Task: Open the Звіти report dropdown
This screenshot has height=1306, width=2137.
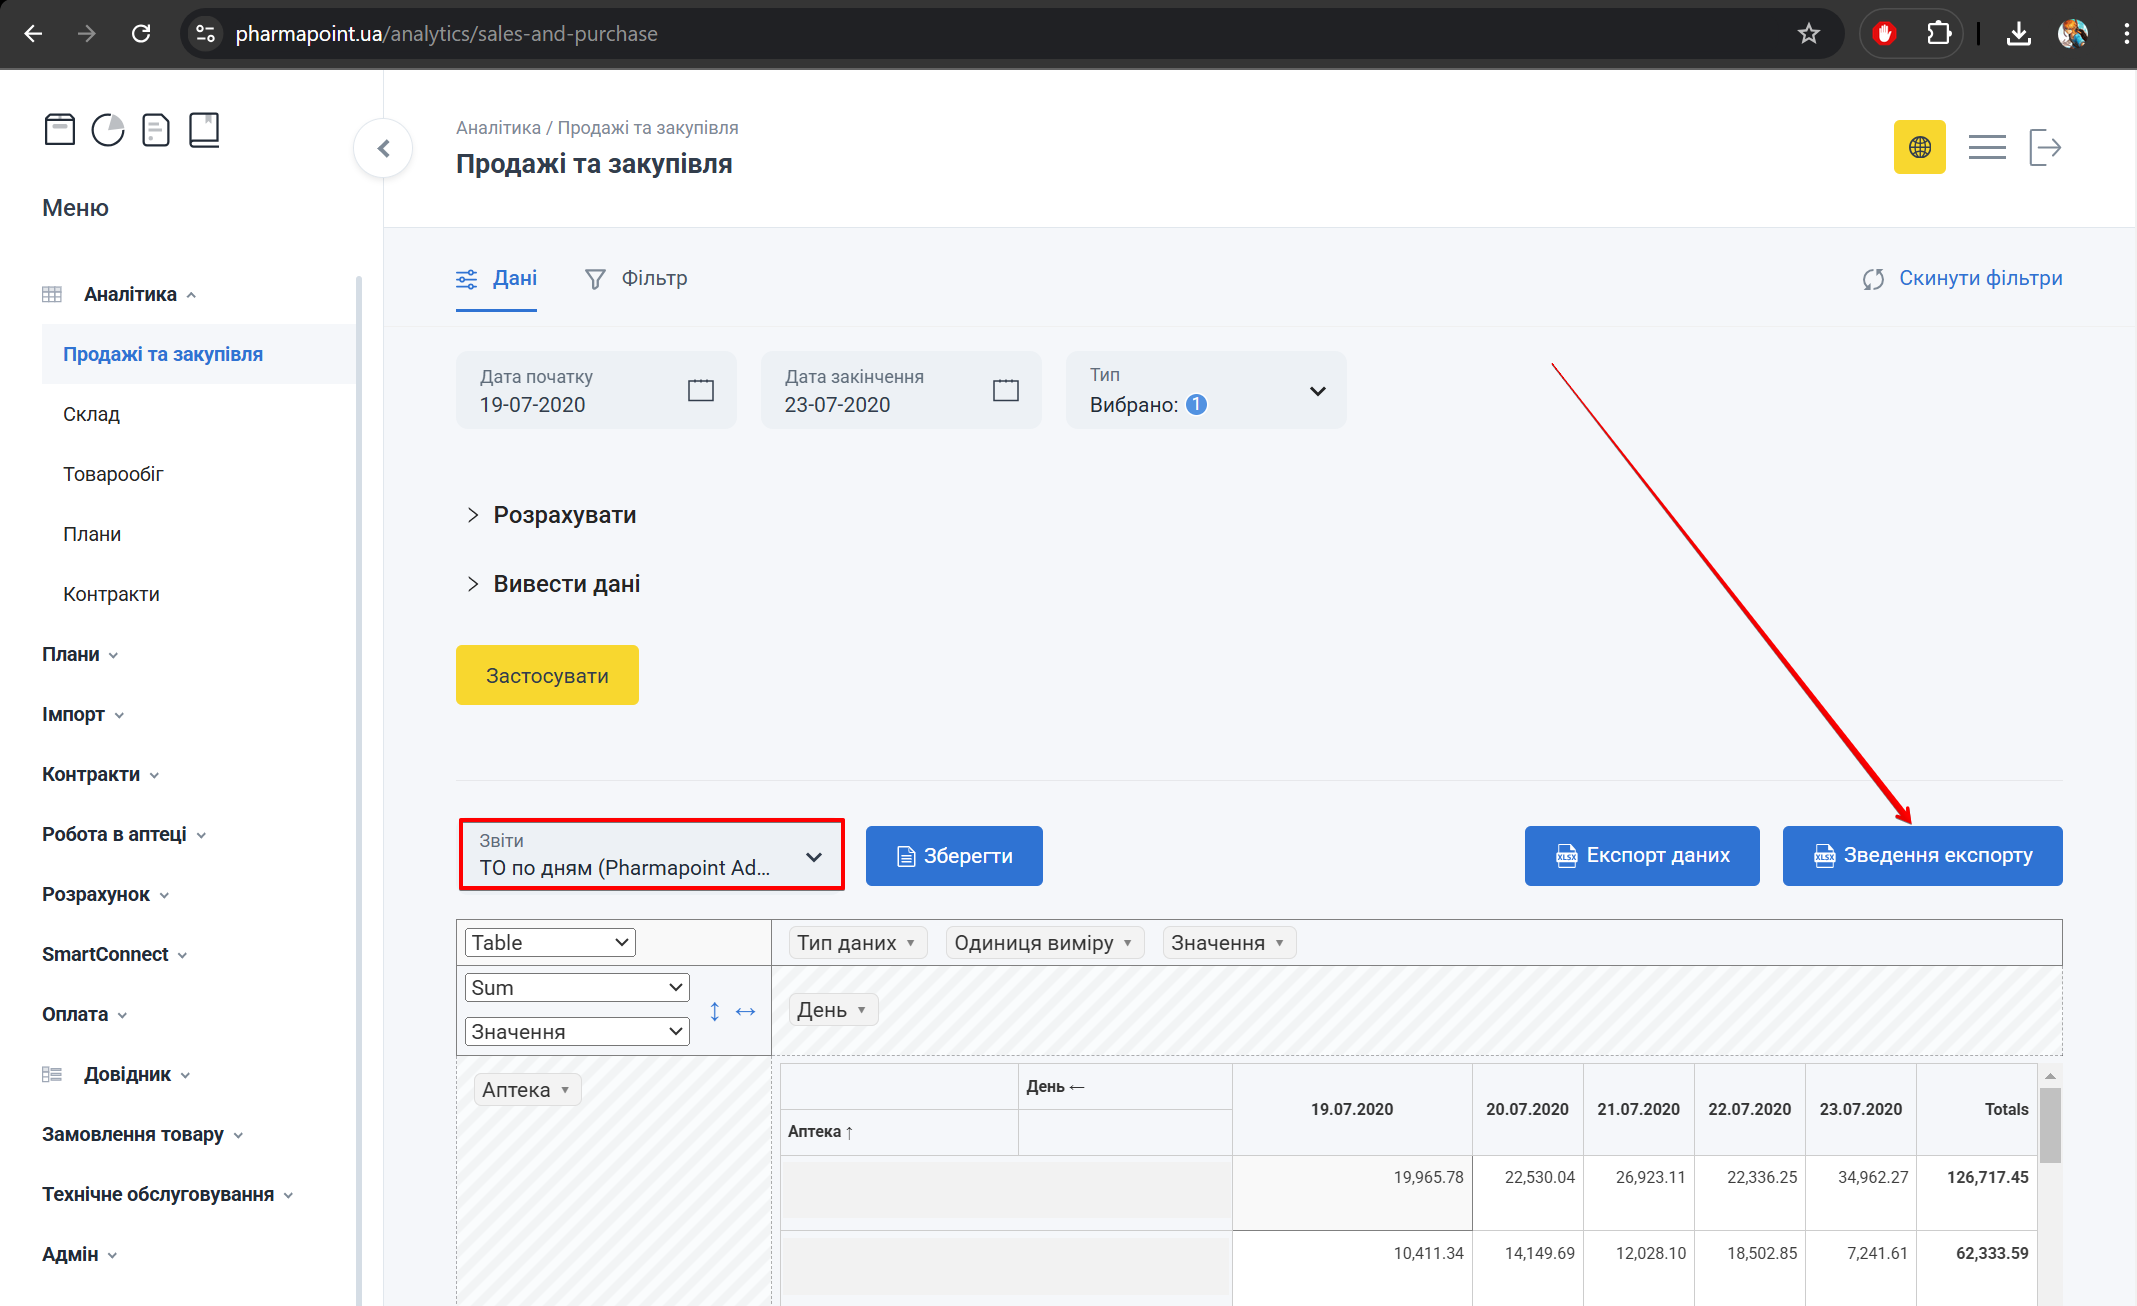Action: (651, 854)
